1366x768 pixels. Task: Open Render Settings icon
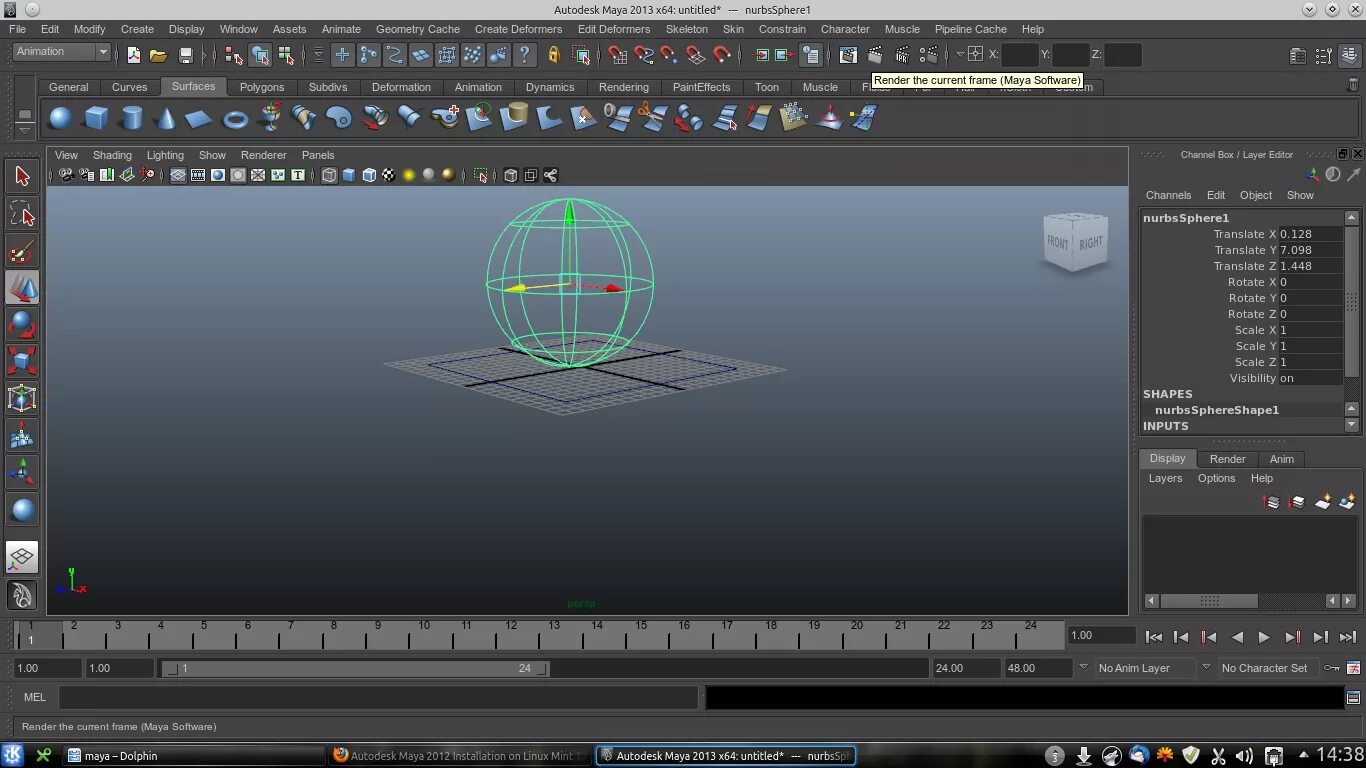[929, 55]
